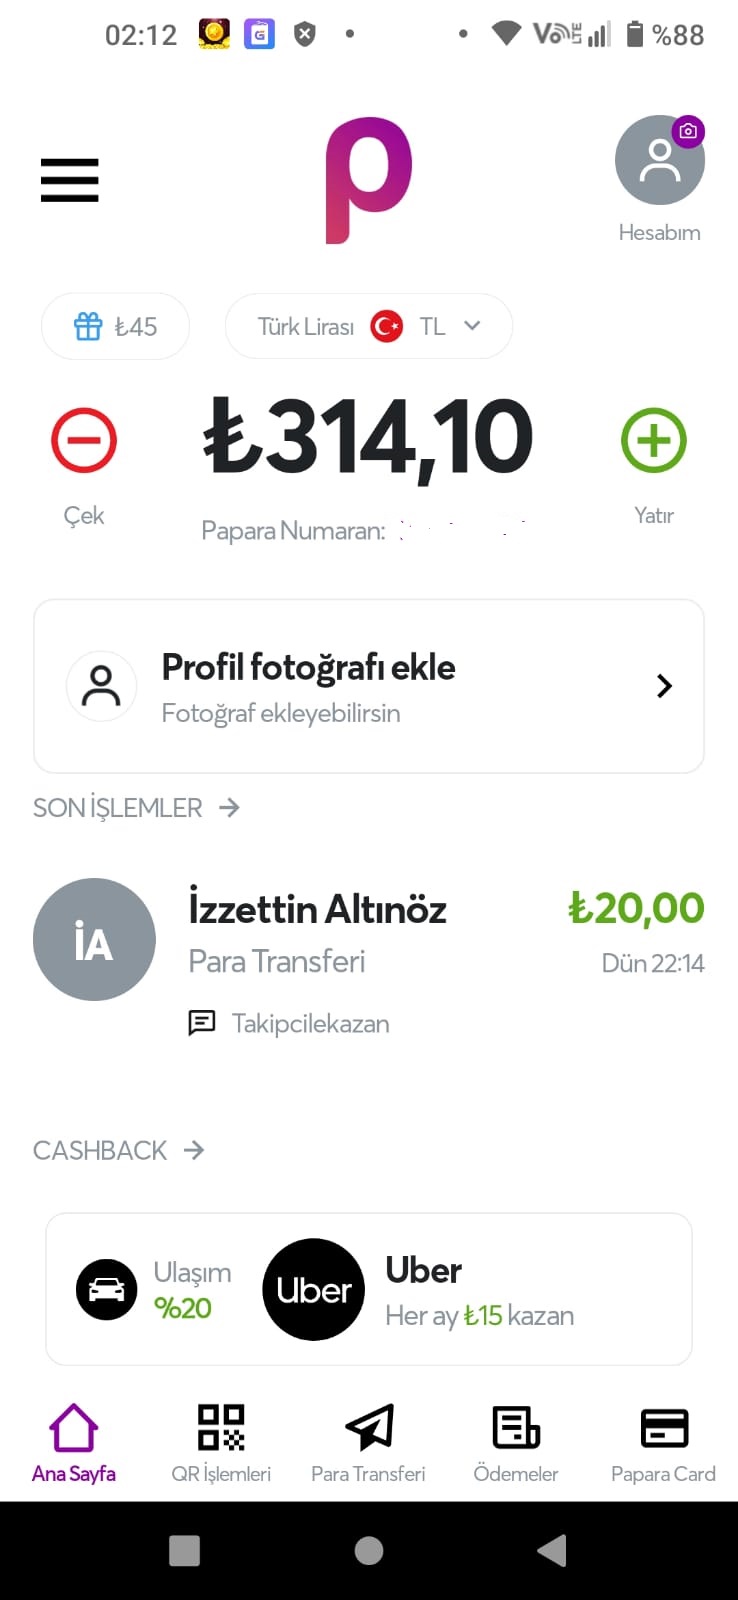Open the Ödemeler tab

pyautogui.click(x=516, y=1444)
